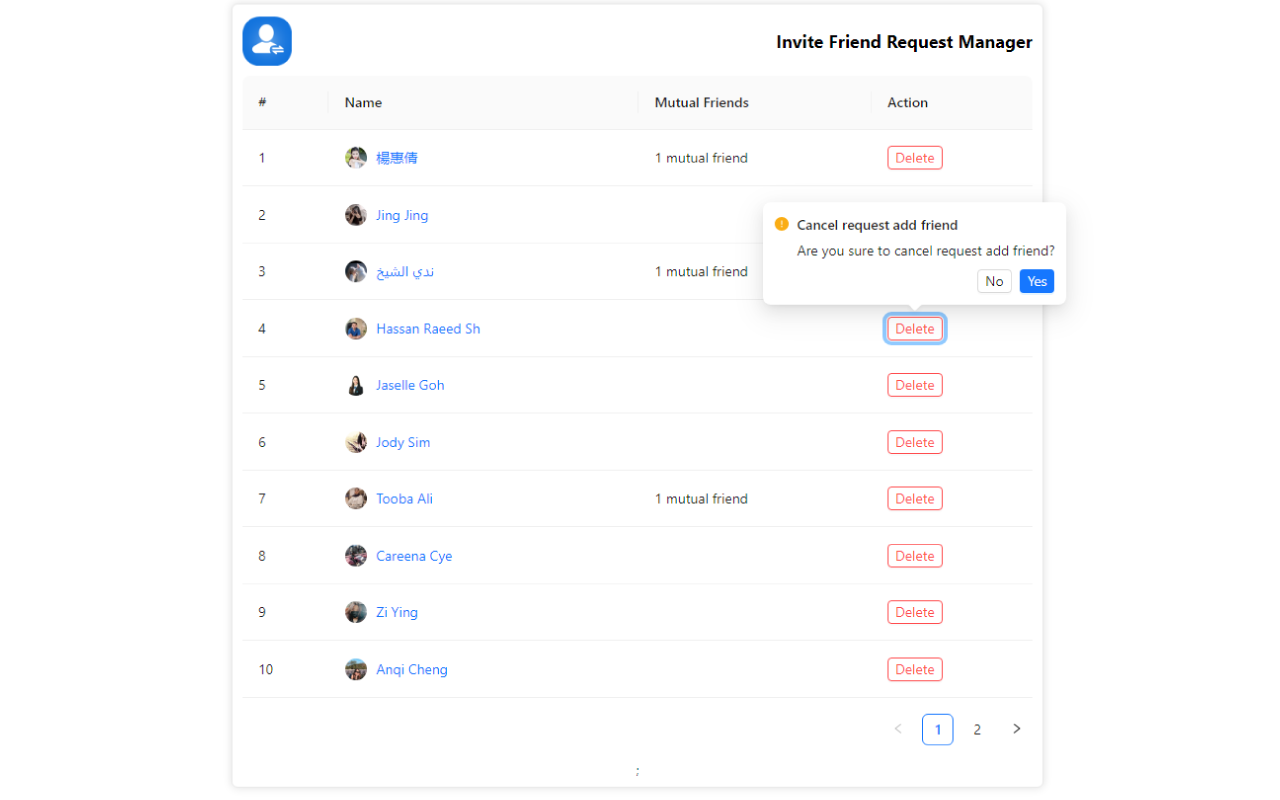Click the Jing Jing name link
This screenshot has height=800, width=1280.
point(402,214)
